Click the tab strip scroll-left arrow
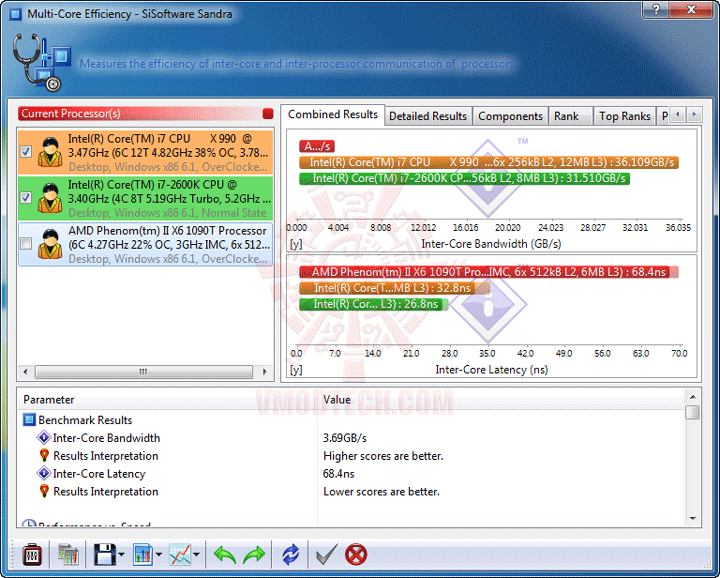720x578 pixels. tap(678, 114)
